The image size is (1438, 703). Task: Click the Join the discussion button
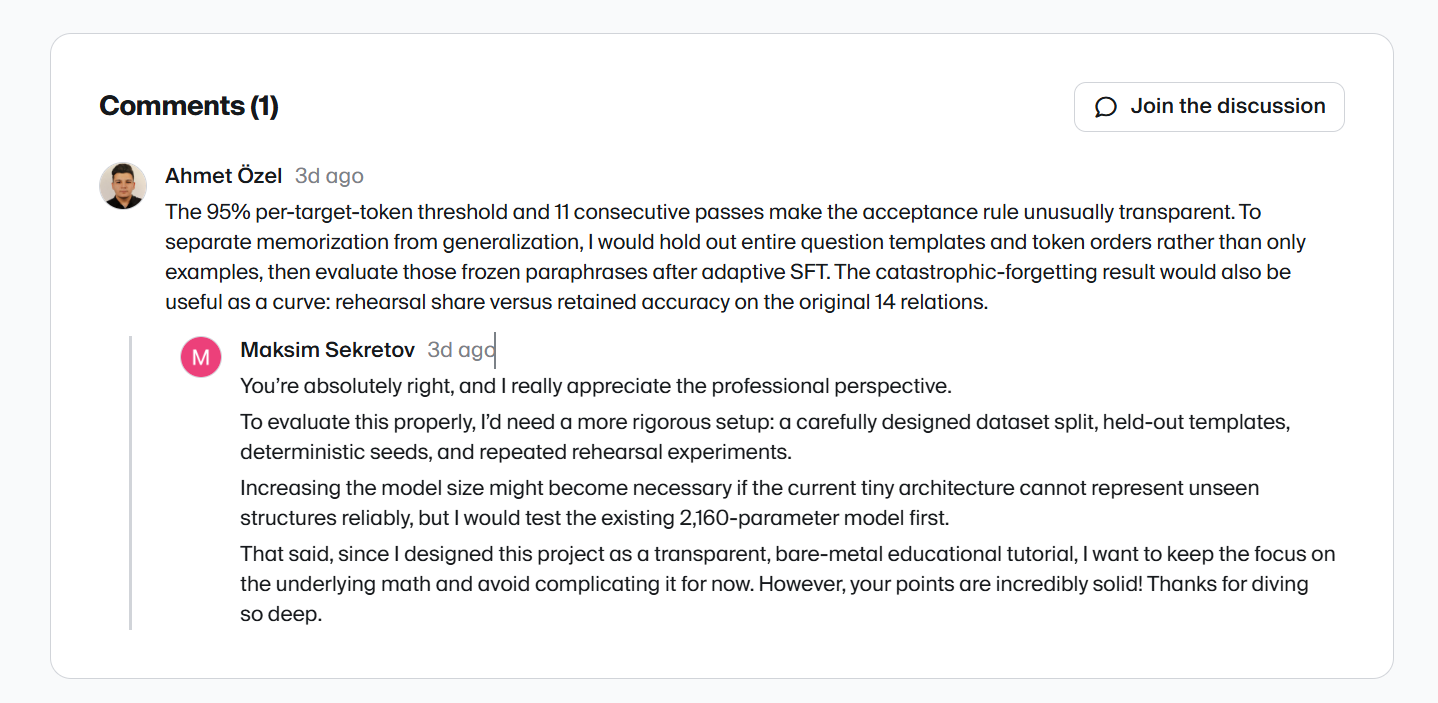1209,107
